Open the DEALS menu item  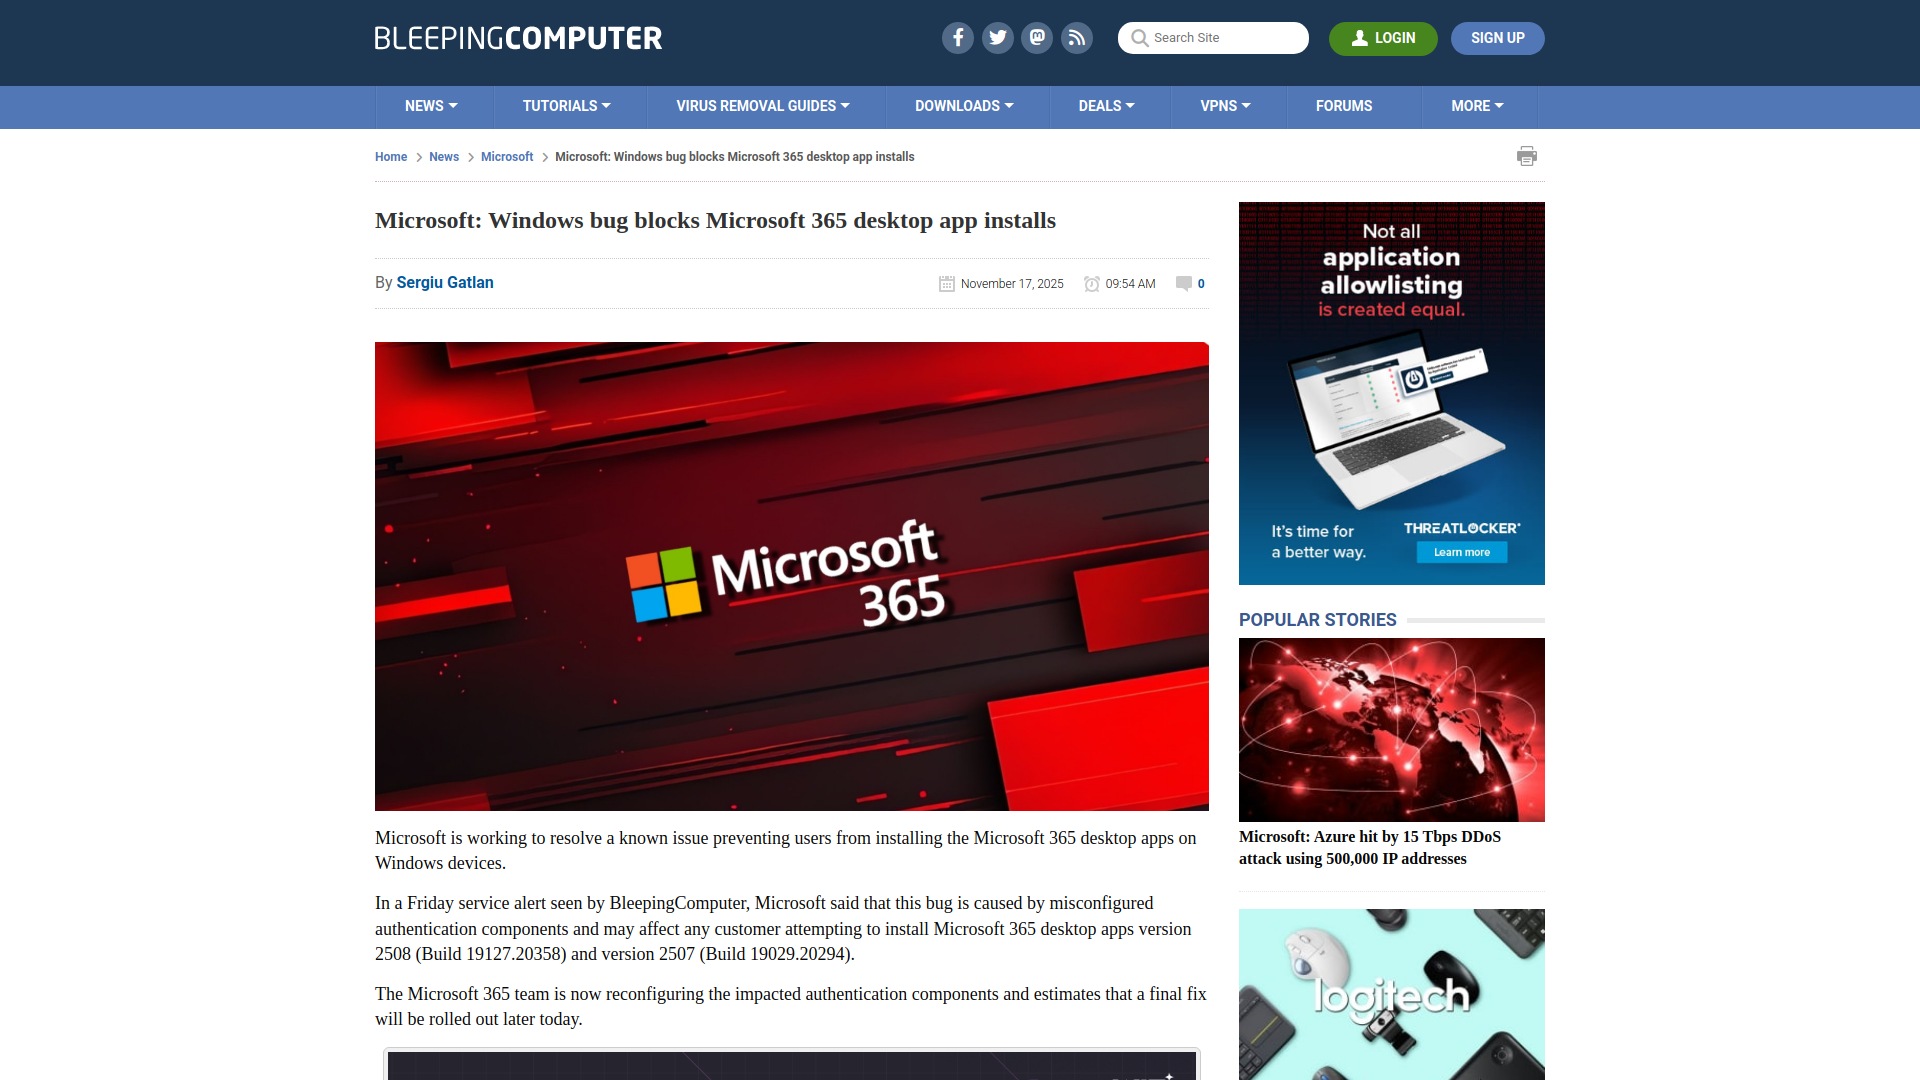(1105, 106)
